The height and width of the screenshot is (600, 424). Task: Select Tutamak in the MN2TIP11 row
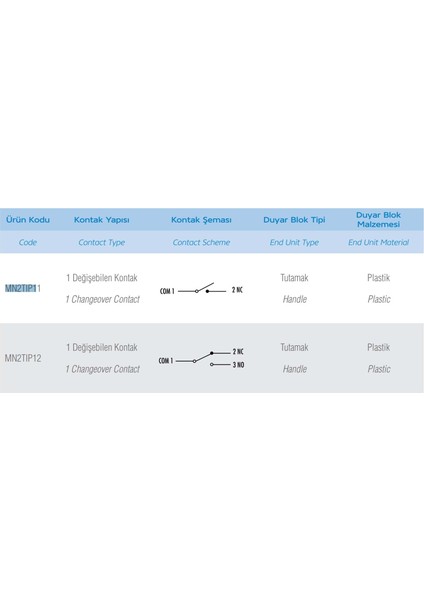294,278
